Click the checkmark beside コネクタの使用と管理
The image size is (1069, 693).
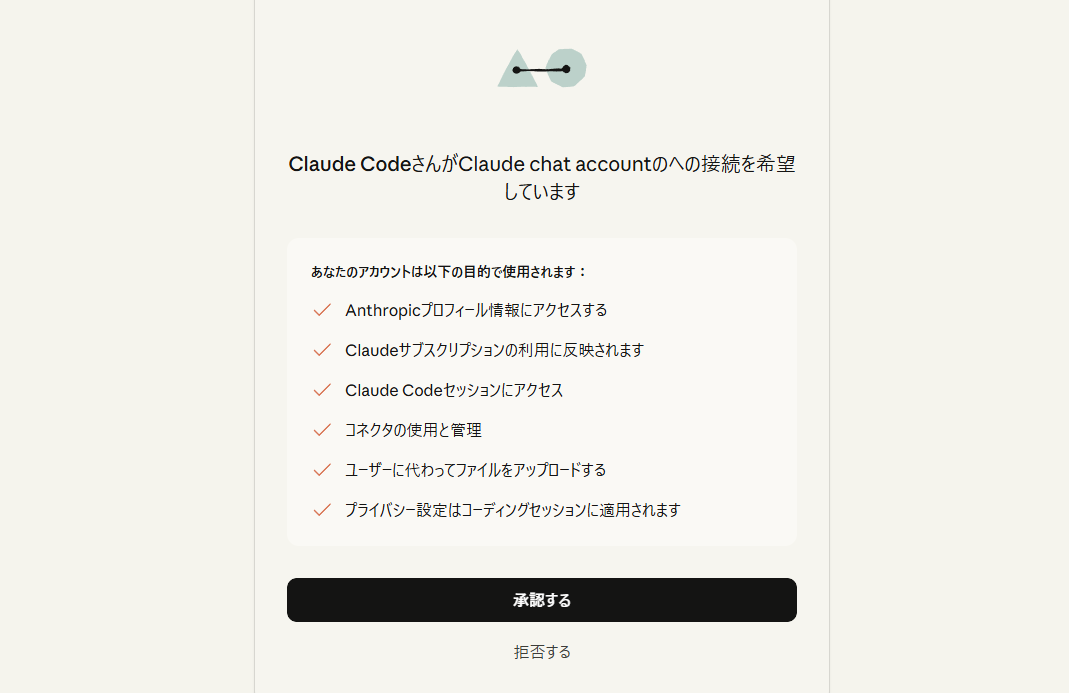(x=321, y=430)
